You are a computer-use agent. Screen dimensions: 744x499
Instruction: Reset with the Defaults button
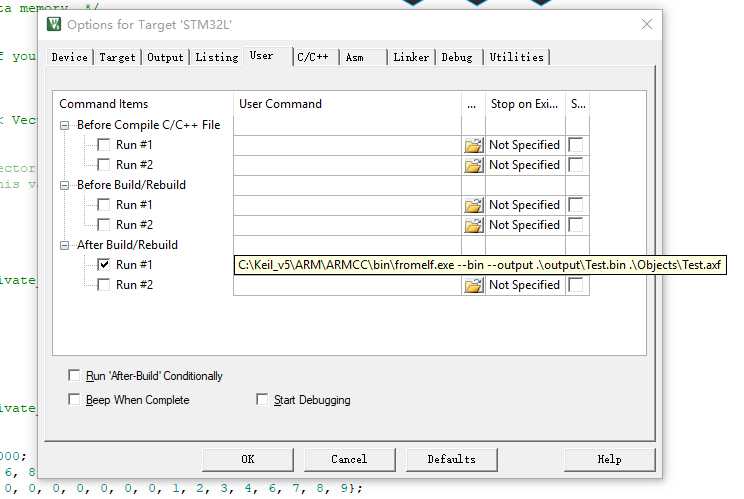click(x=451, y=459)
